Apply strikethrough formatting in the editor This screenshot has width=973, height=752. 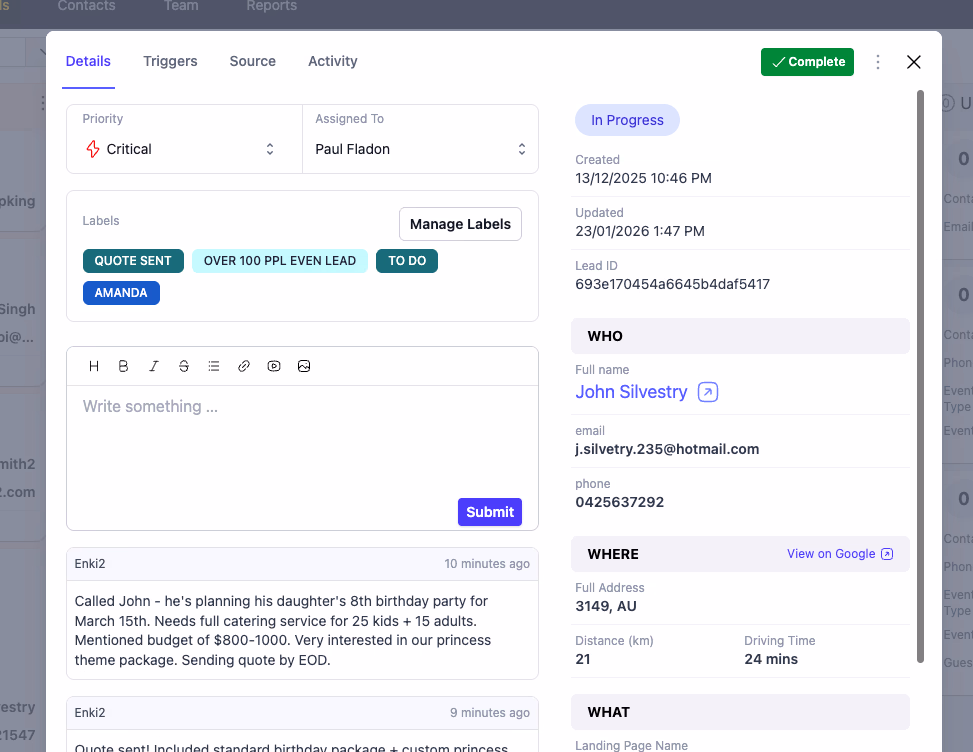(x=183, y=366)
